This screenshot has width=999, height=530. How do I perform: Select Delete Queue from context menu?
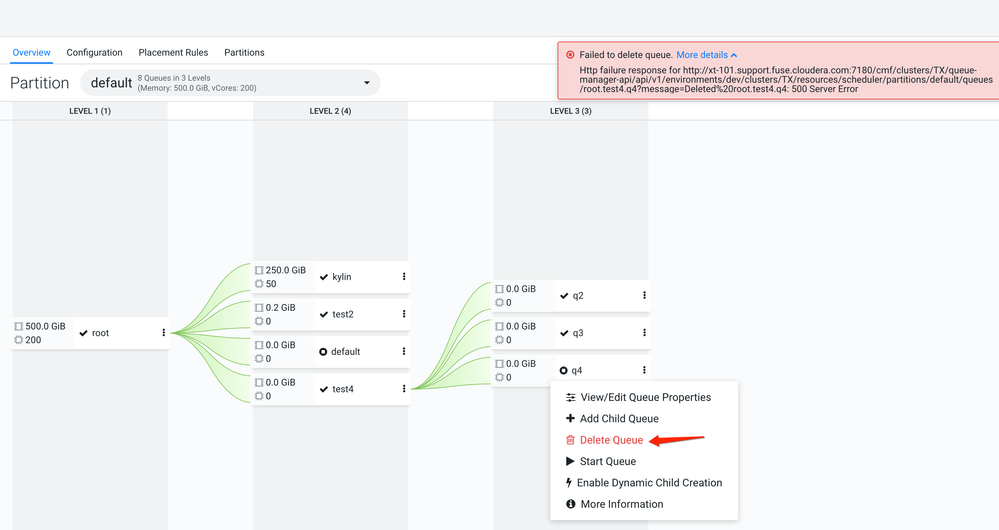pos(611,440)
